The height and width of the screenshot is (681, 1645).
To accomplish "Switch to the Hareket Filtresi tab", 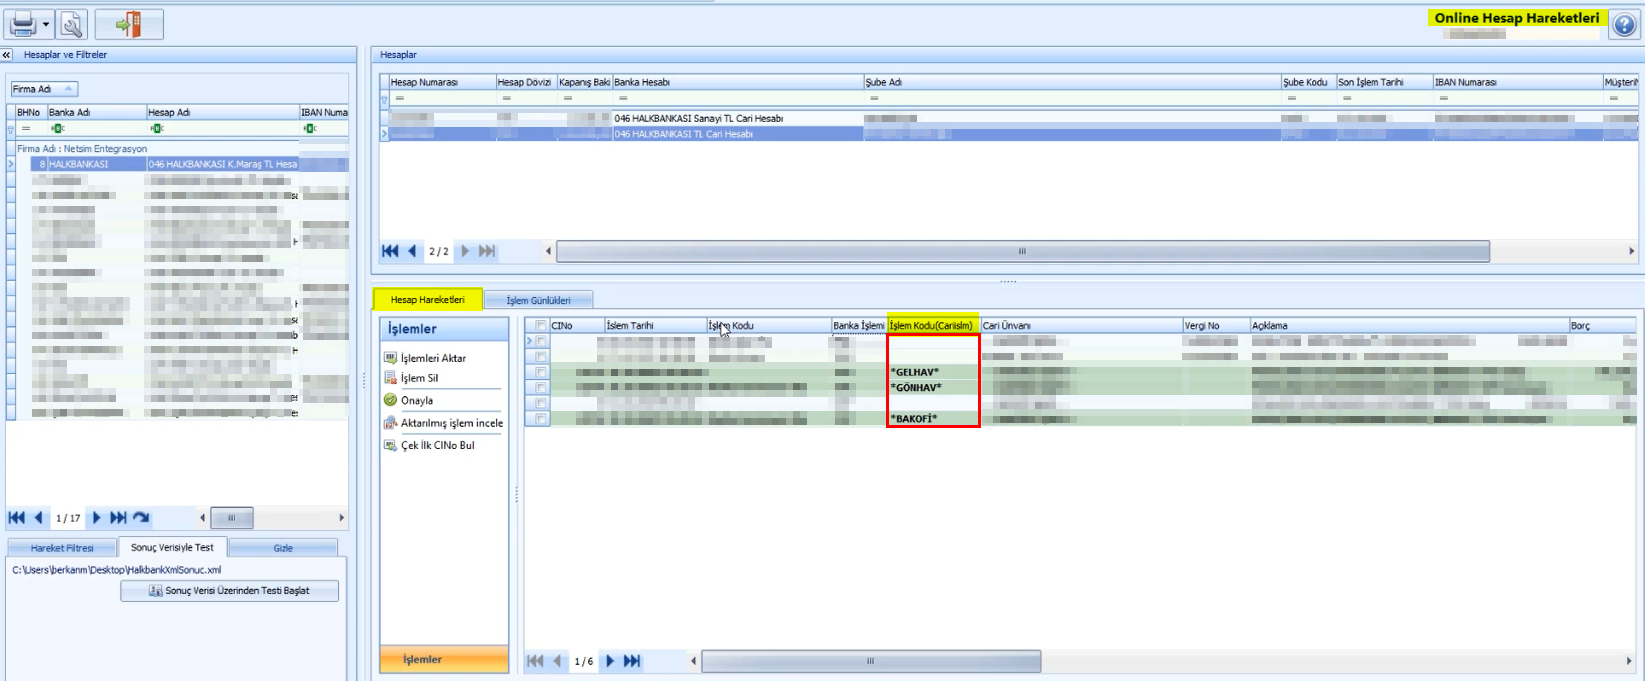I will [x=62, y=548].
